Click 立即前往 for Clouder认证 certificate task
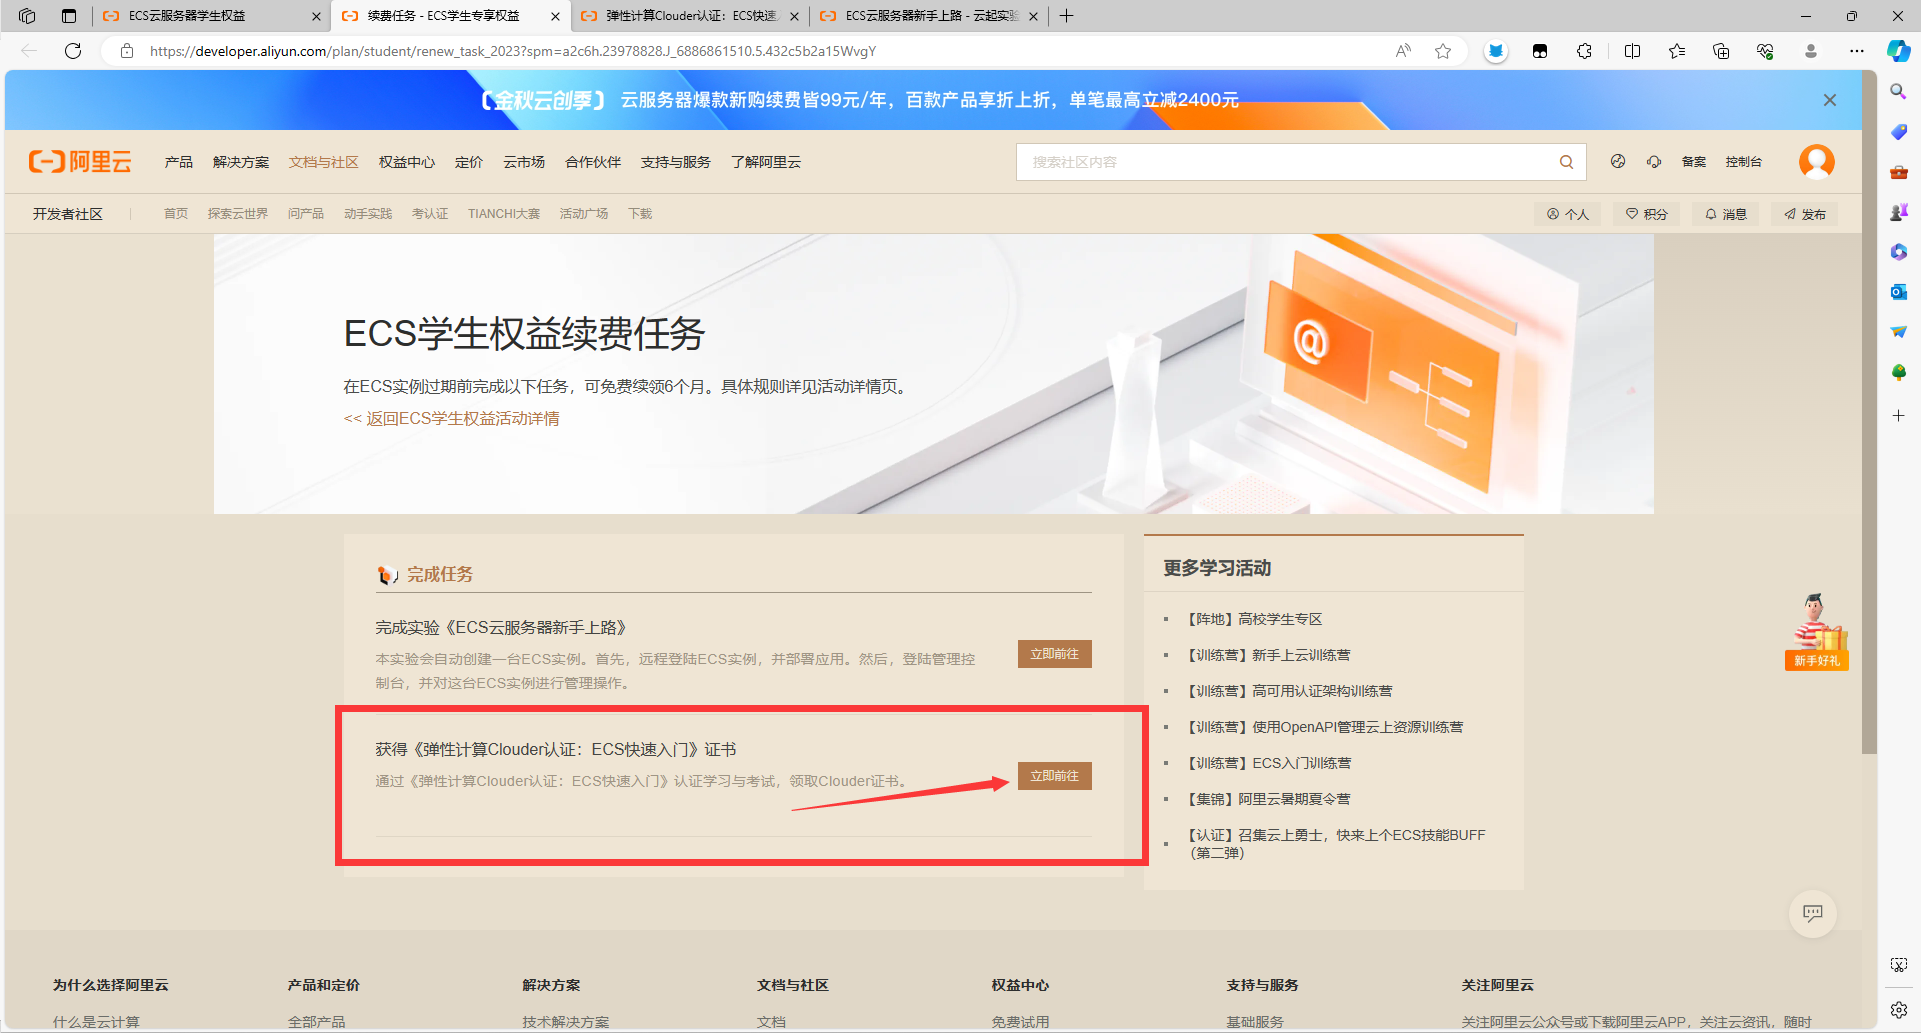Image resolution: width=1921 pixels, height=1033 pixels. 1055,776
